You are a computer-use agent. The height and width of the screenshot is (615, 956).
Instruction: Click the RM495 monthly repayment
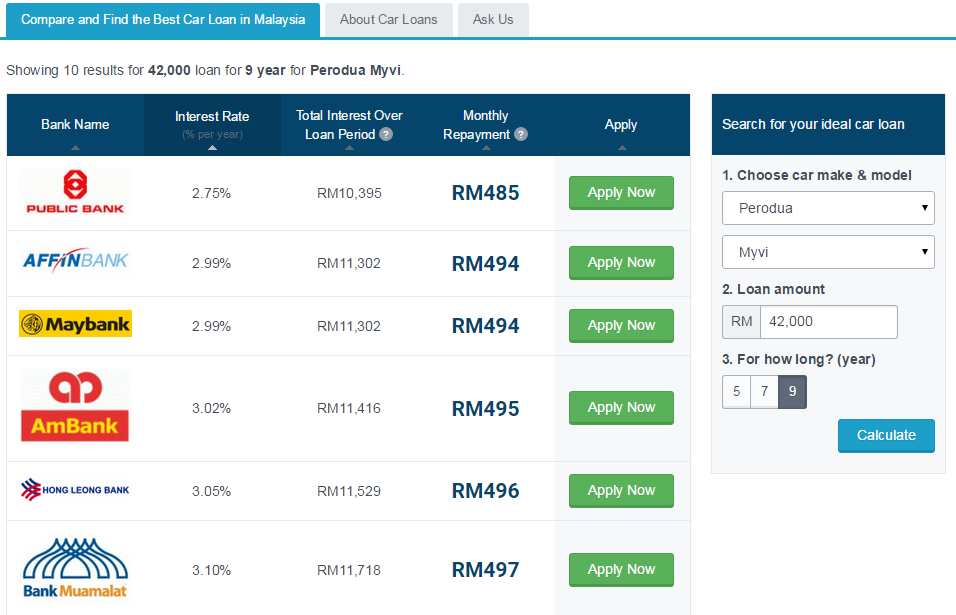pos(485,408)
